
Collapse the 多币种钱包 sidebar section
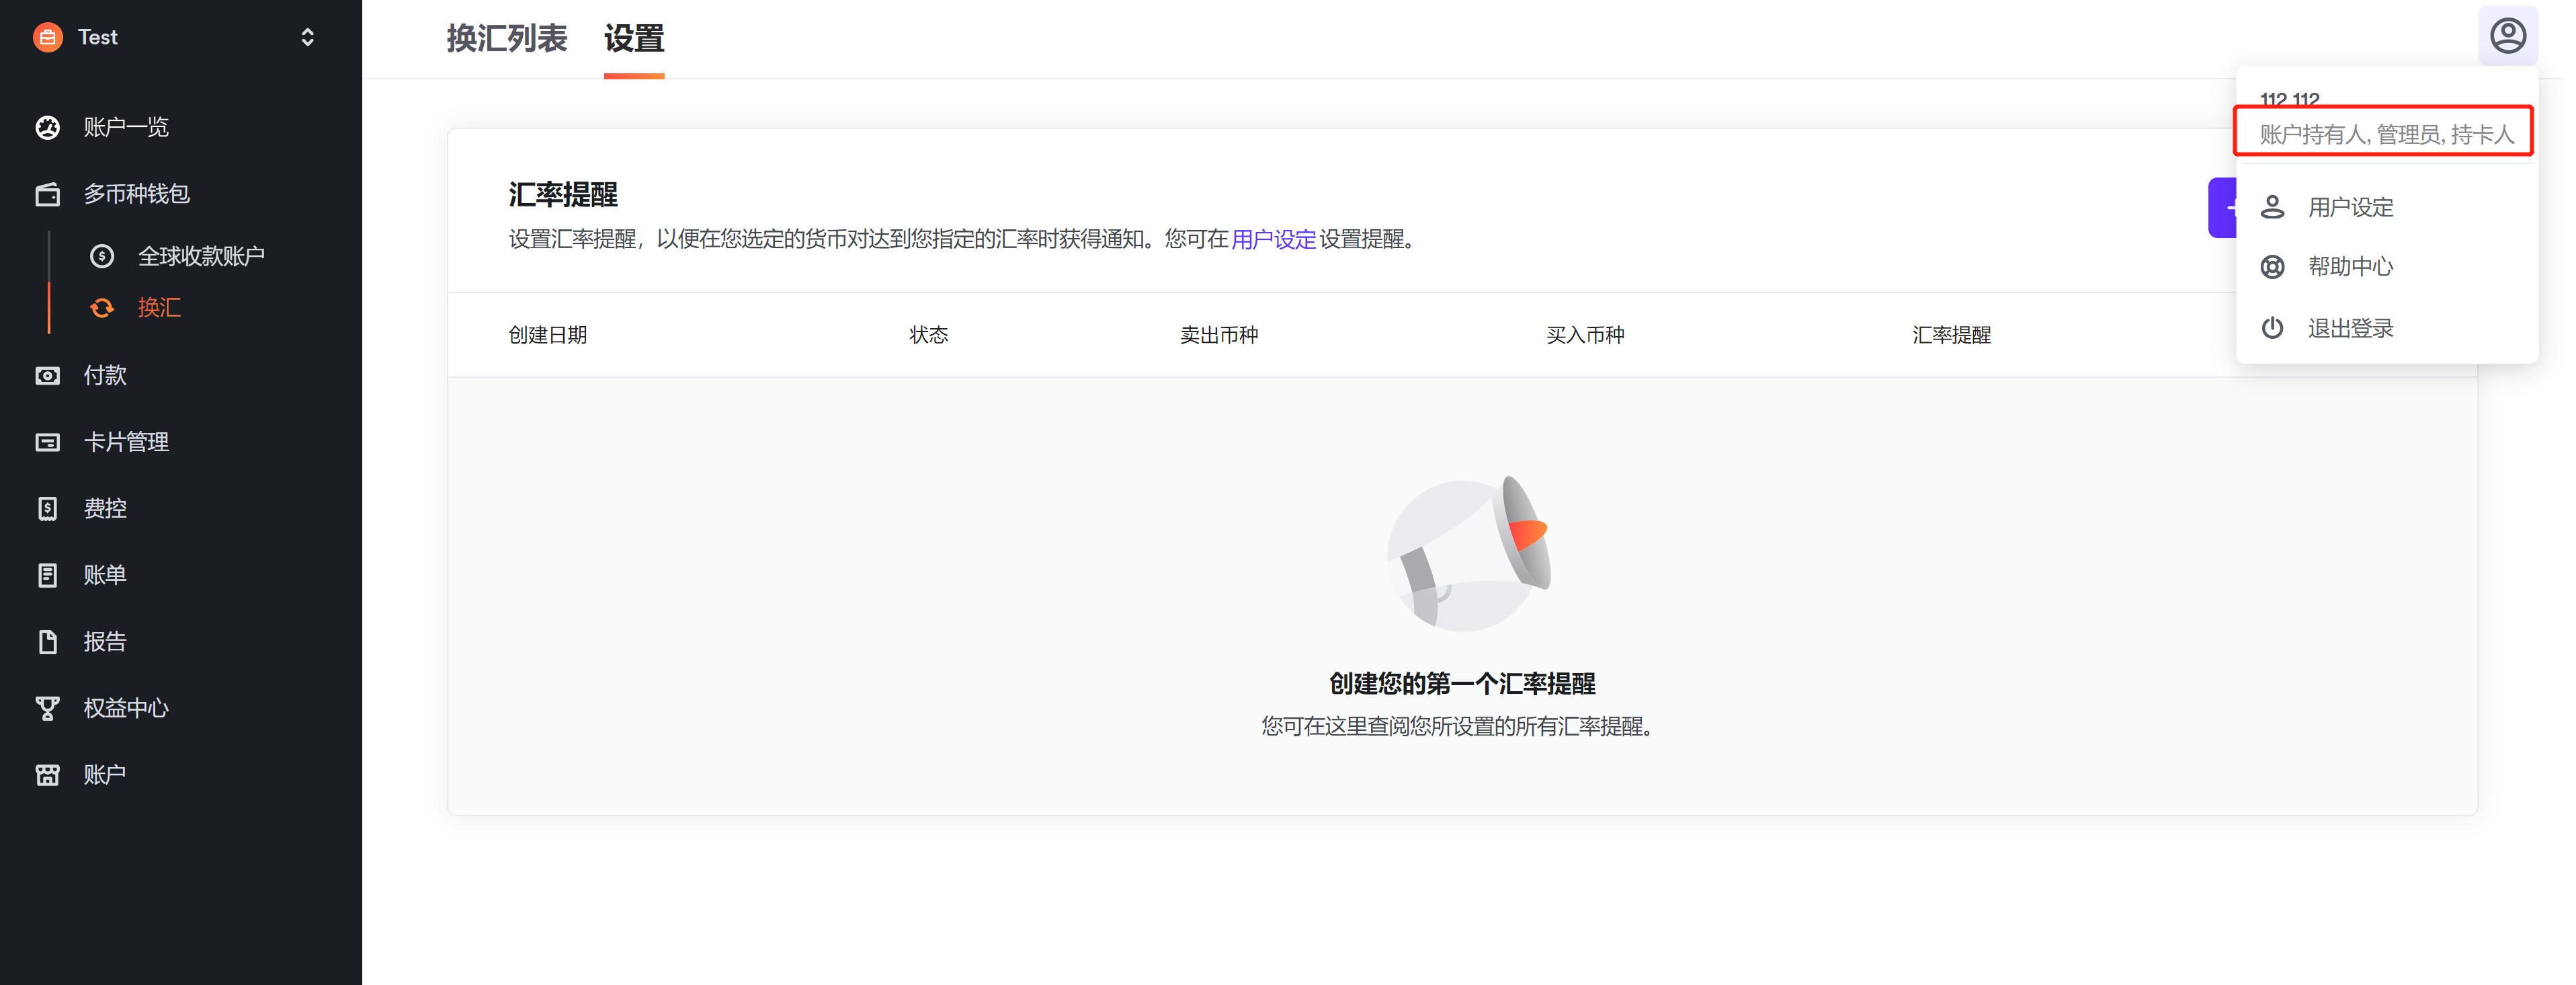coord(136,194)
